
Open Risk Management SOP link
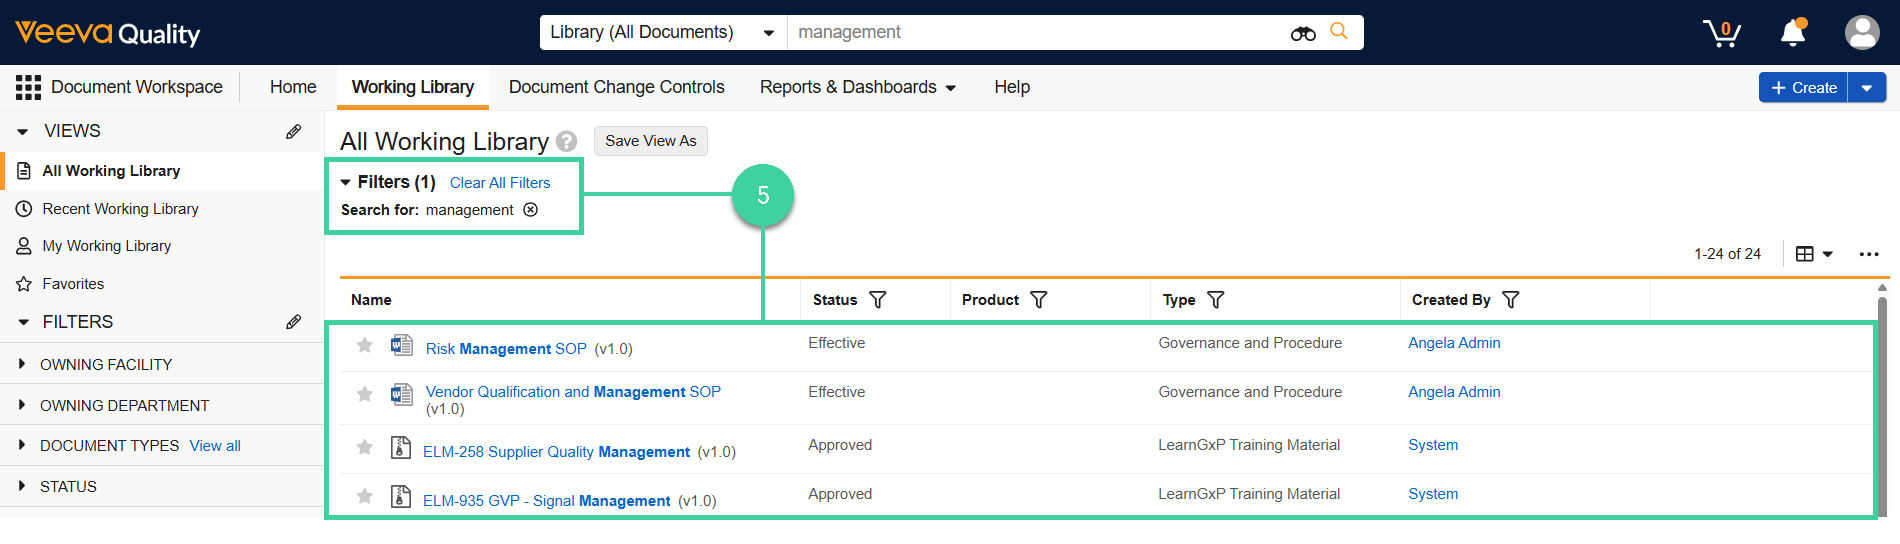[x=506, y=349]
